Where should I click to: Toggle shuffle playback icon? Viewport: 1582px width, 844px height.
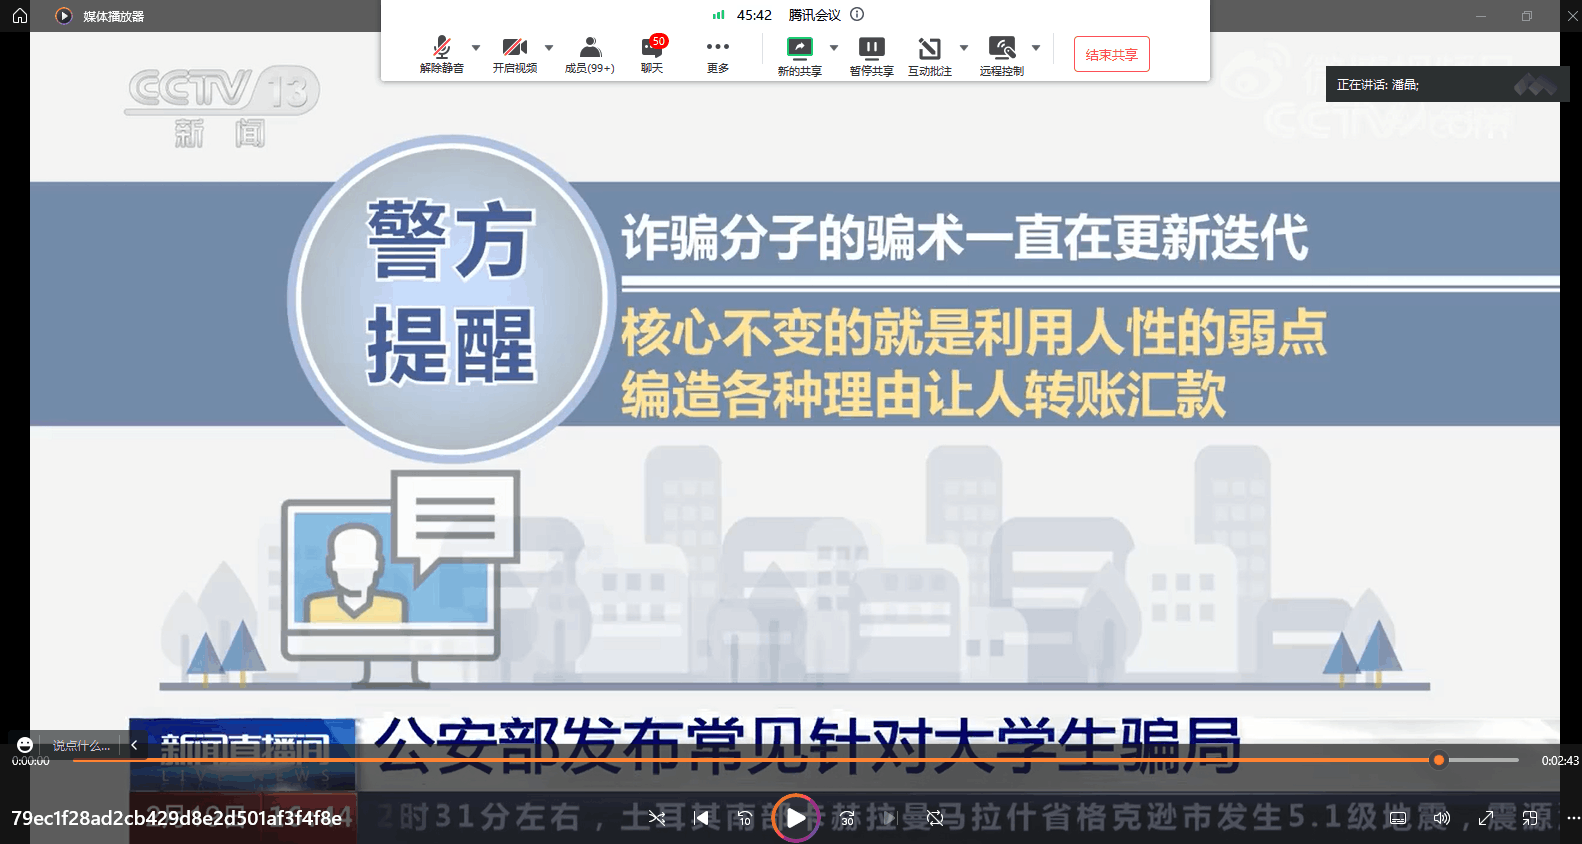coord(657,818)
